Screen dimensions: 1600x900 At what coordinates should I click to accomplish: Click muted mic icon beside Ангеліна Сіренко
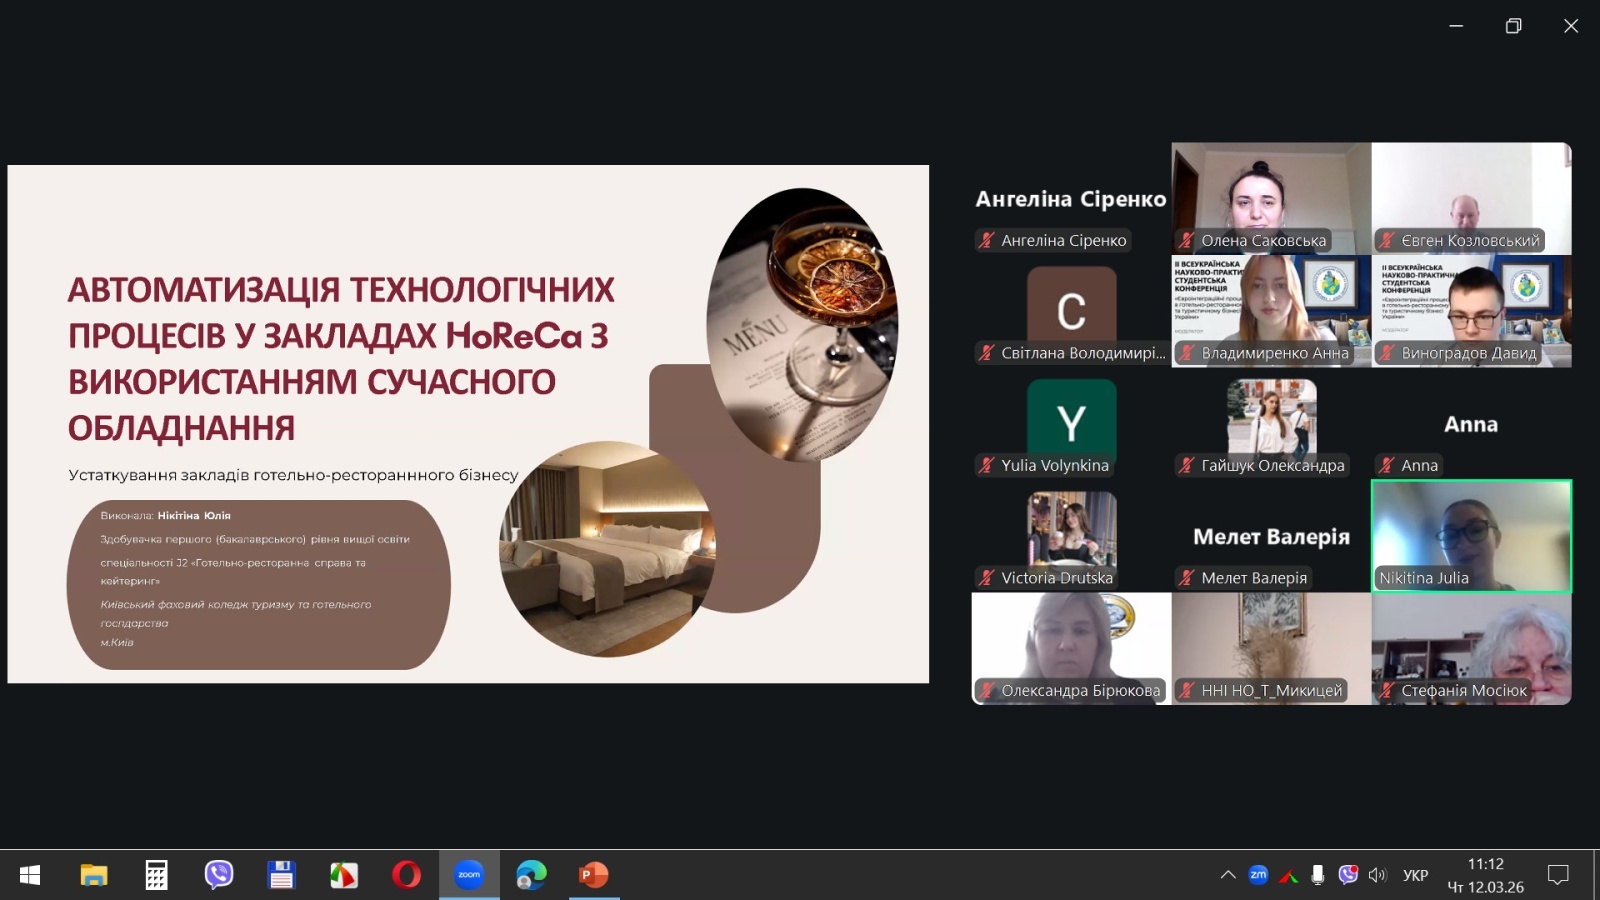click(987, 240)
